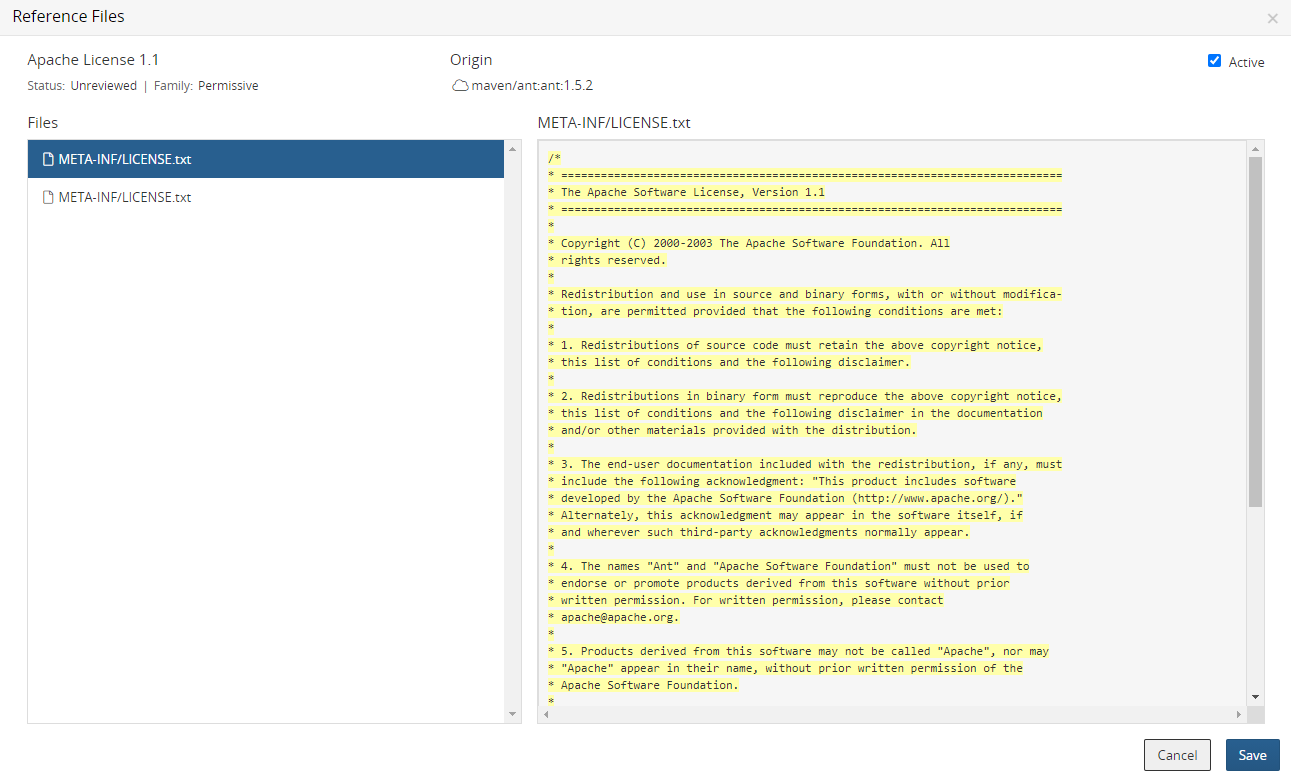Screen dimensions: 1291x781
Task: Toggle the Active state of the license
Action: pyautogui.click(x=1214, y=61)
